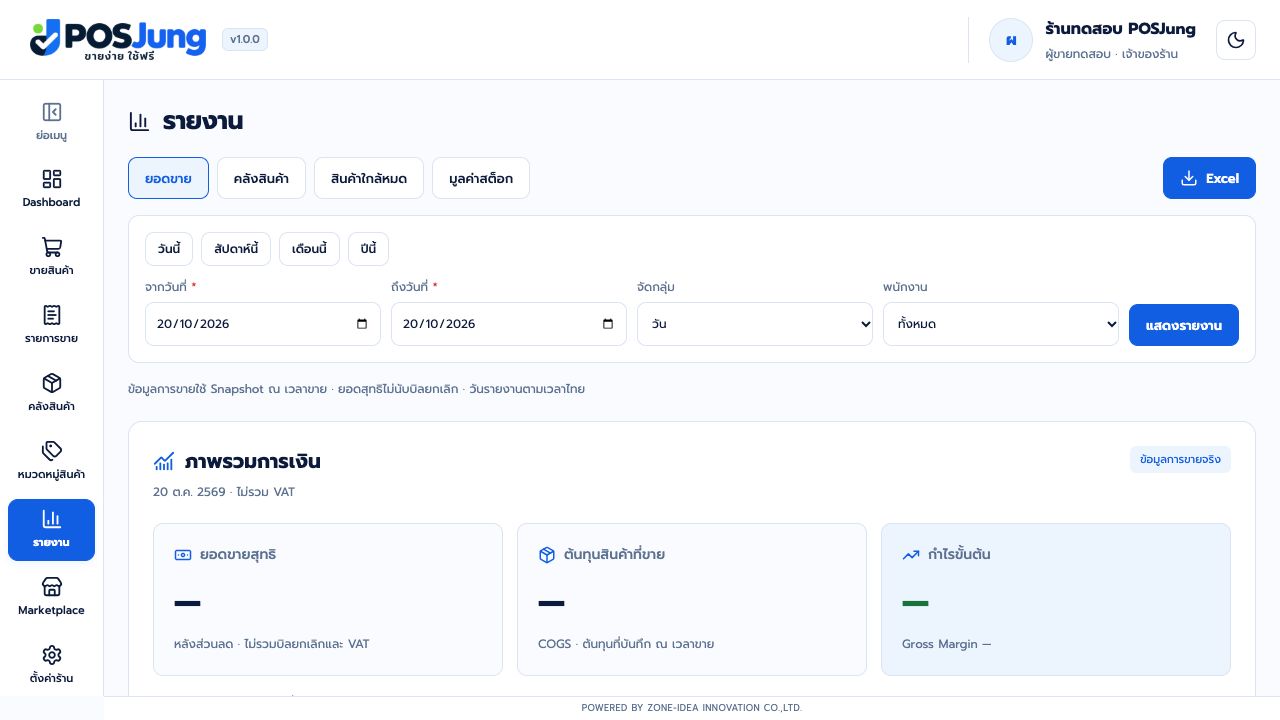This screenshot has width=1280, height=720.
Task: Open the พนักงาน dropdown
Action: [x=1001, y=324]
